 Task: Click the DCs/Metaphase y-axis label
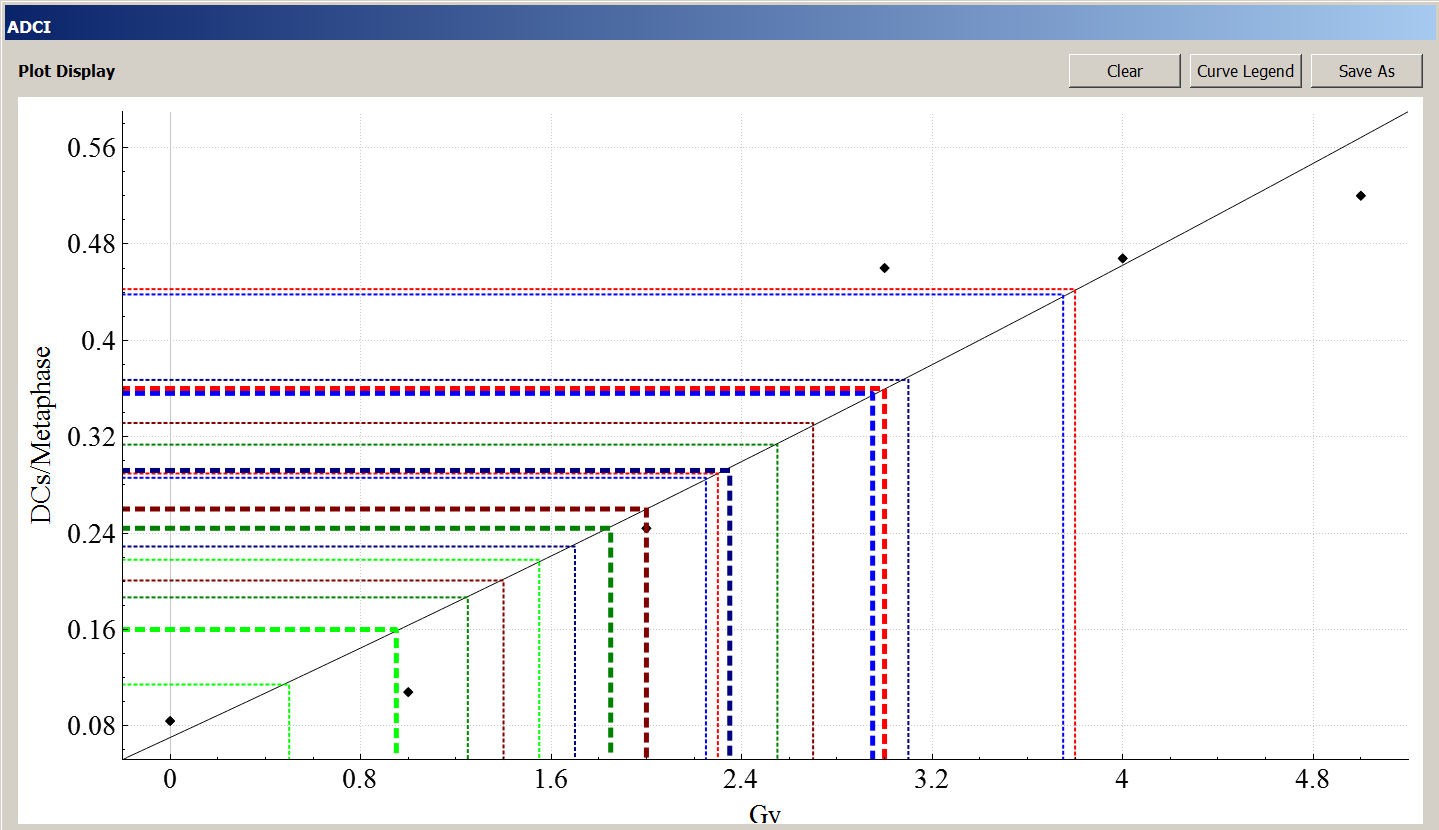pos(42,434)
